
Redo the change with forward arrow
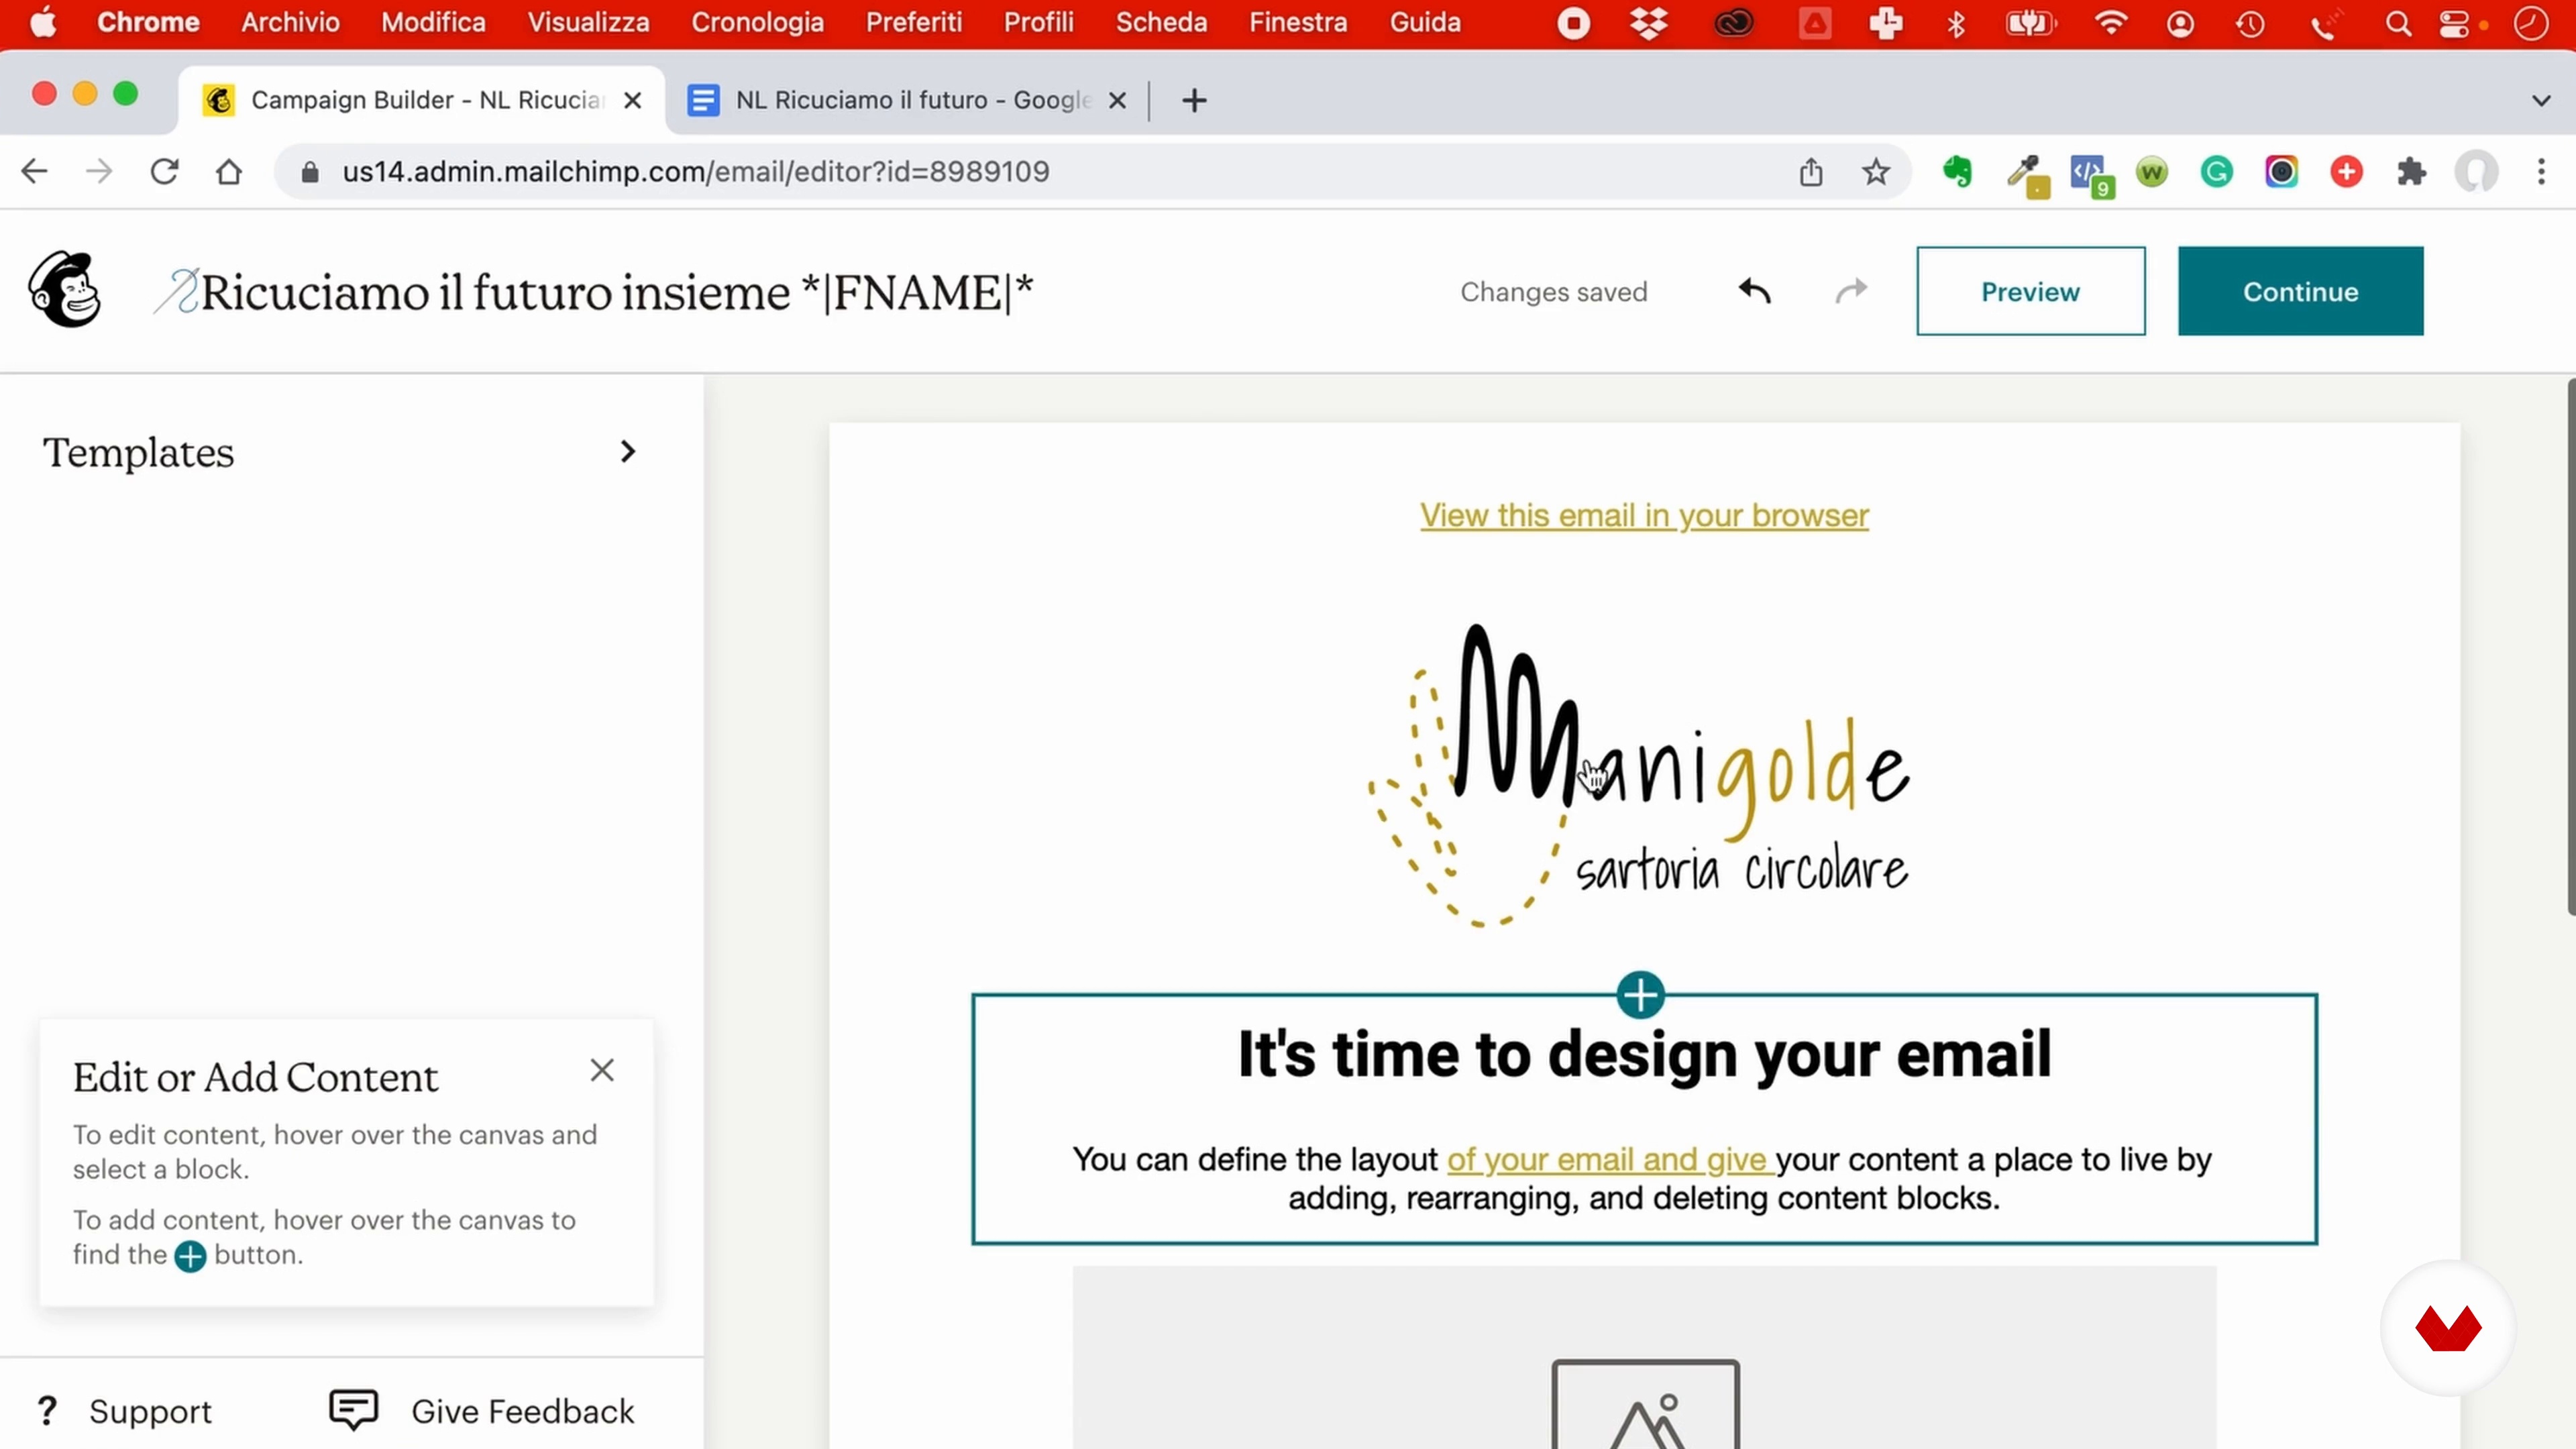click(x=1851, y=291)
